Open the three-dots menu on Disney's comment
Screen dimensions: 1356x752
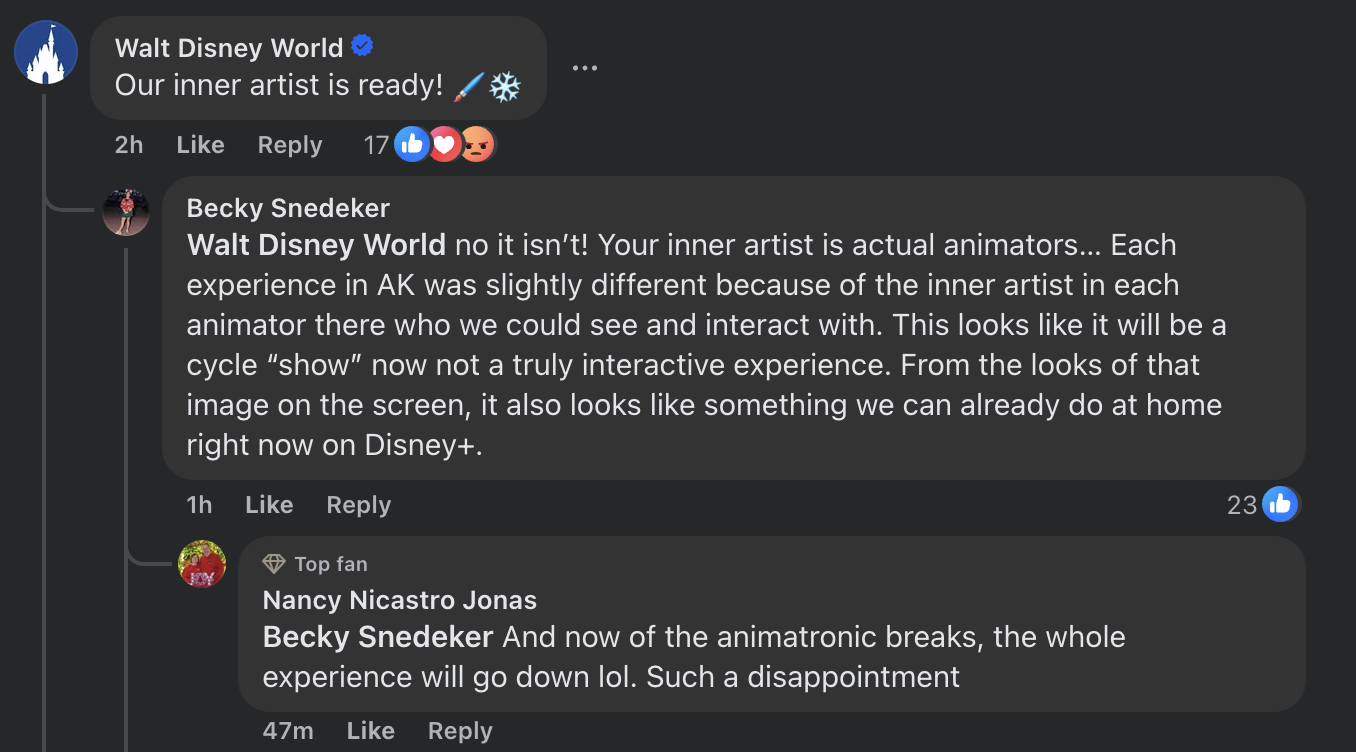[x=584, y=68]
